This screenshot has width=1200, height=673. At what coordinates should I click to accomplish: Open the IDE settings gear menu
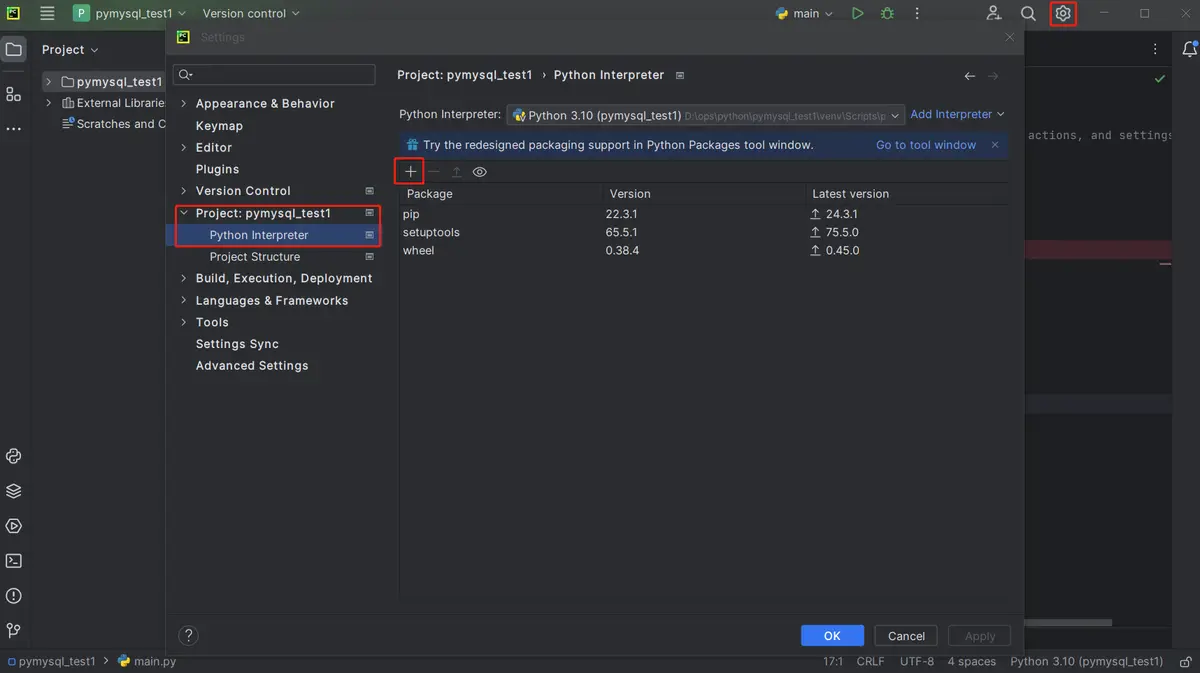(x=1063, y=14)
